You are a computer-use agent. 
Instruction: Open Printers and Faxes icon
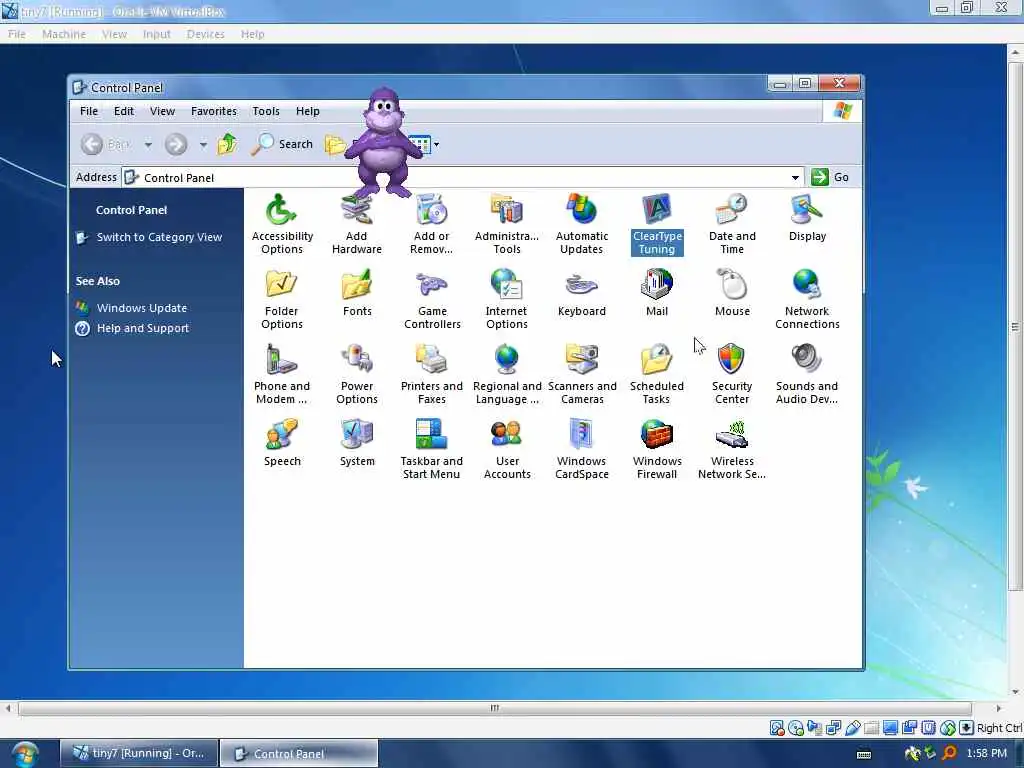[431, 374]
